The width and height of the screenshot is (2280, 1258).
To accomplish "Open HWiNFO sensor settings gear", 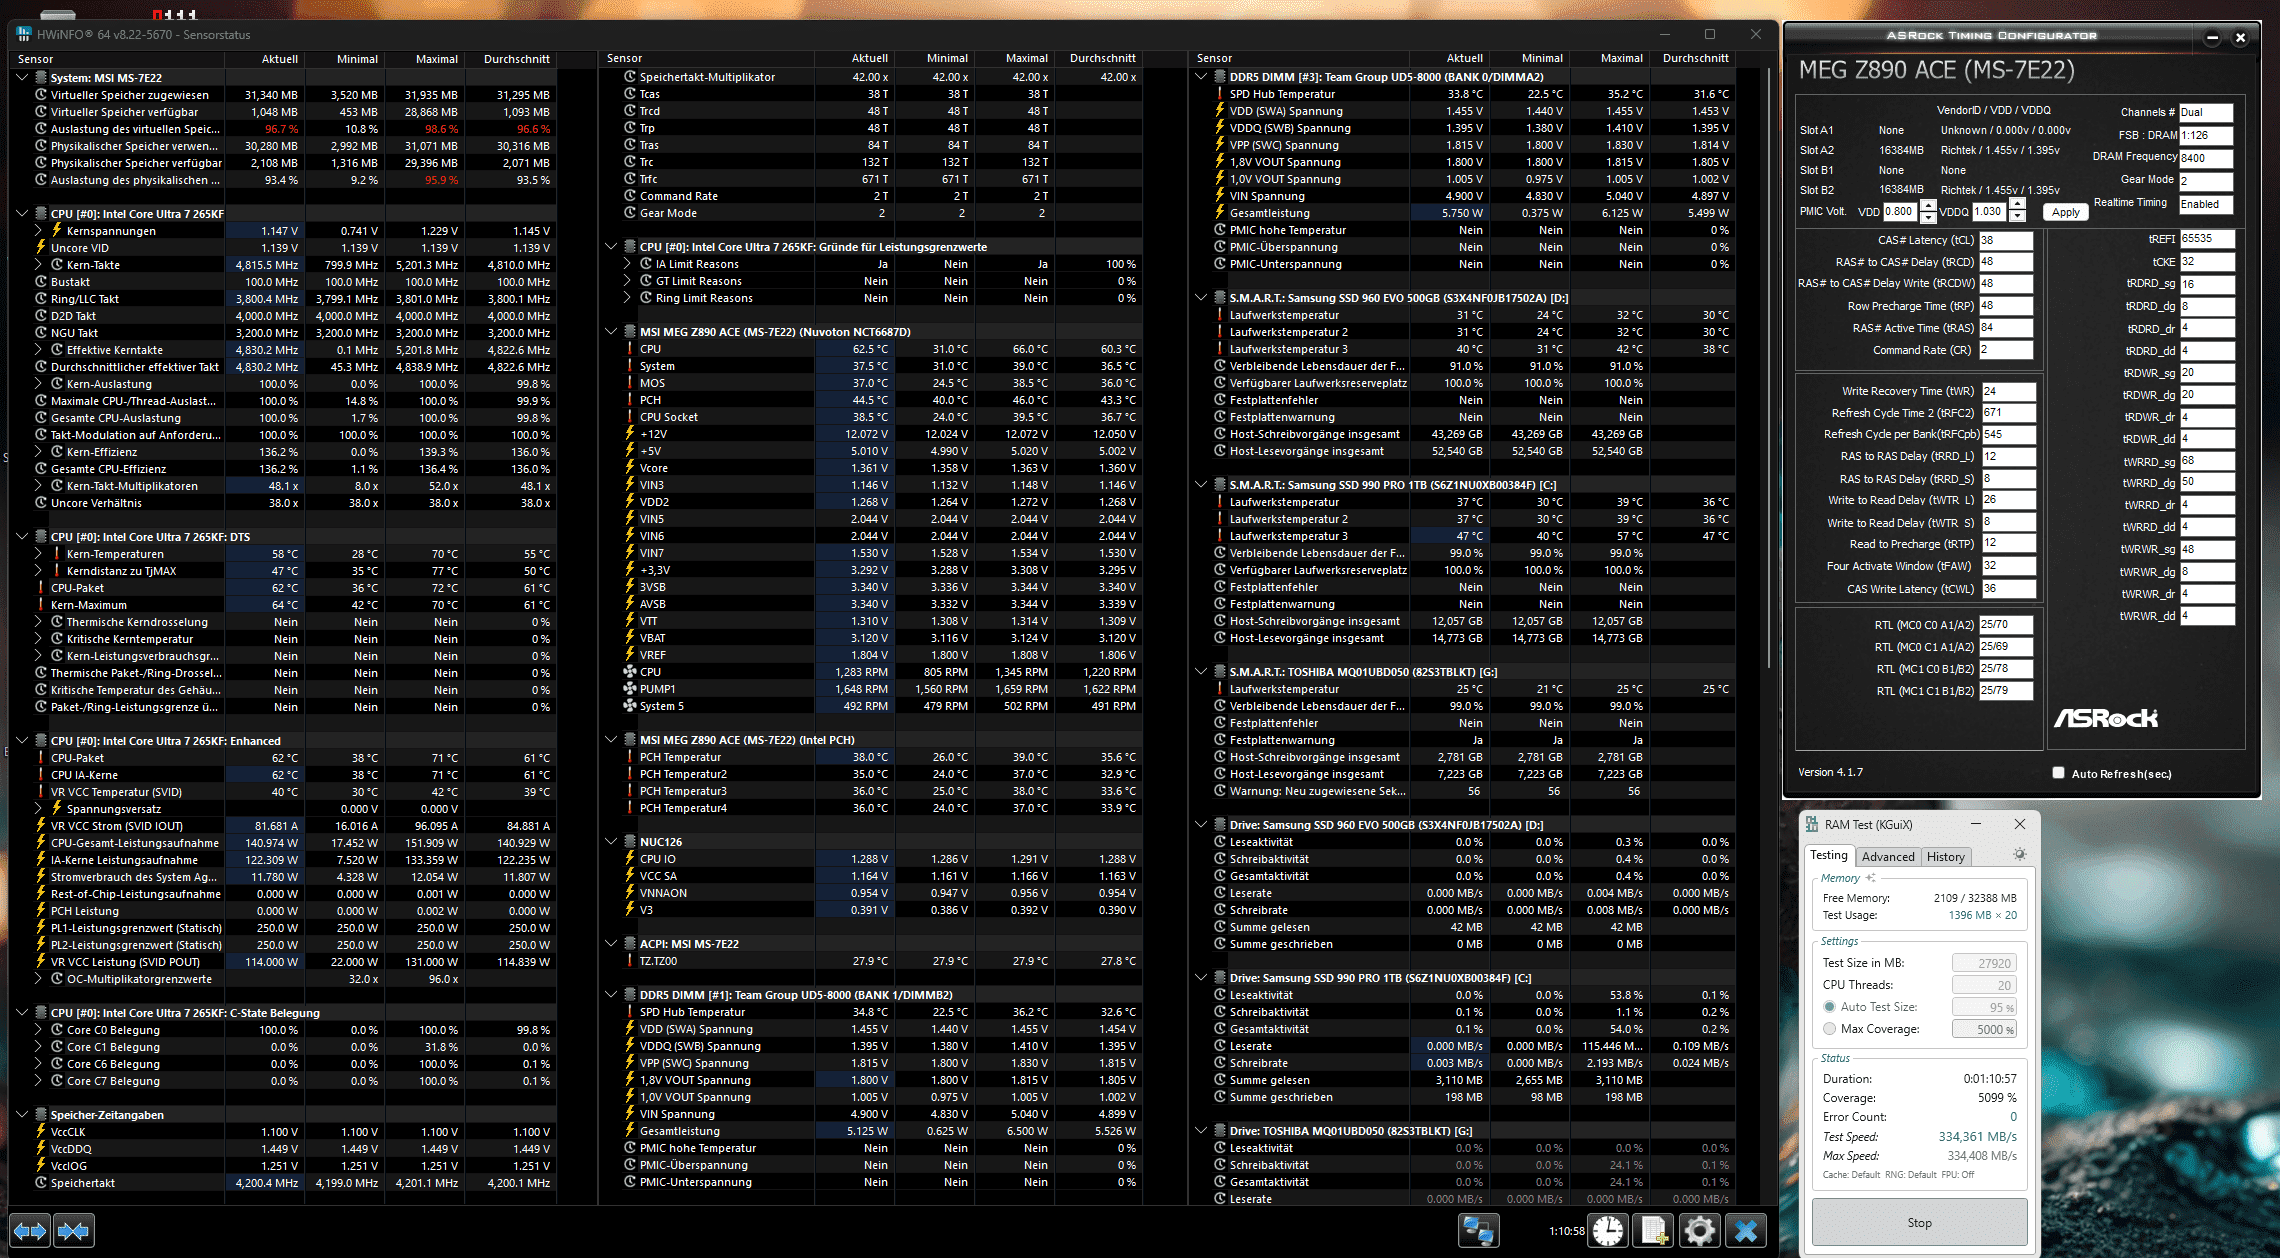I will (x=1699, y=1231).
